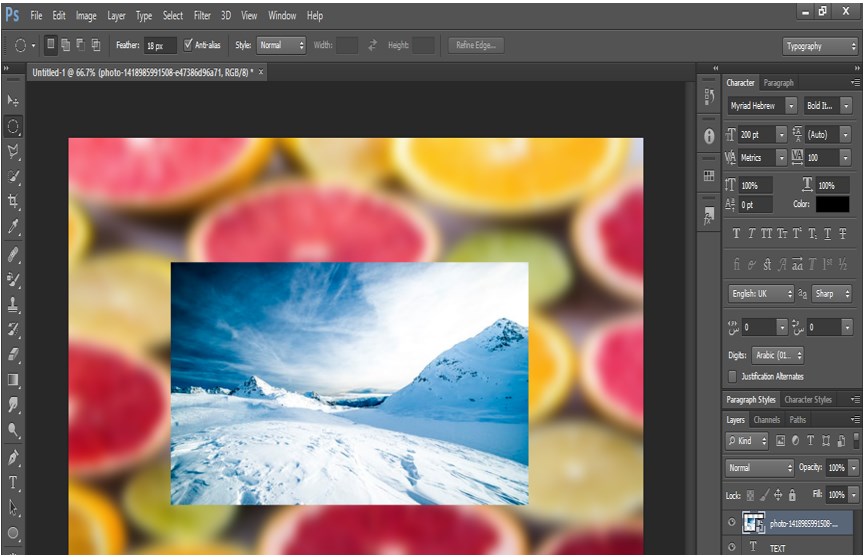
Task: Open the Typography workspace dropdown
Action: (x=819, y=46)
